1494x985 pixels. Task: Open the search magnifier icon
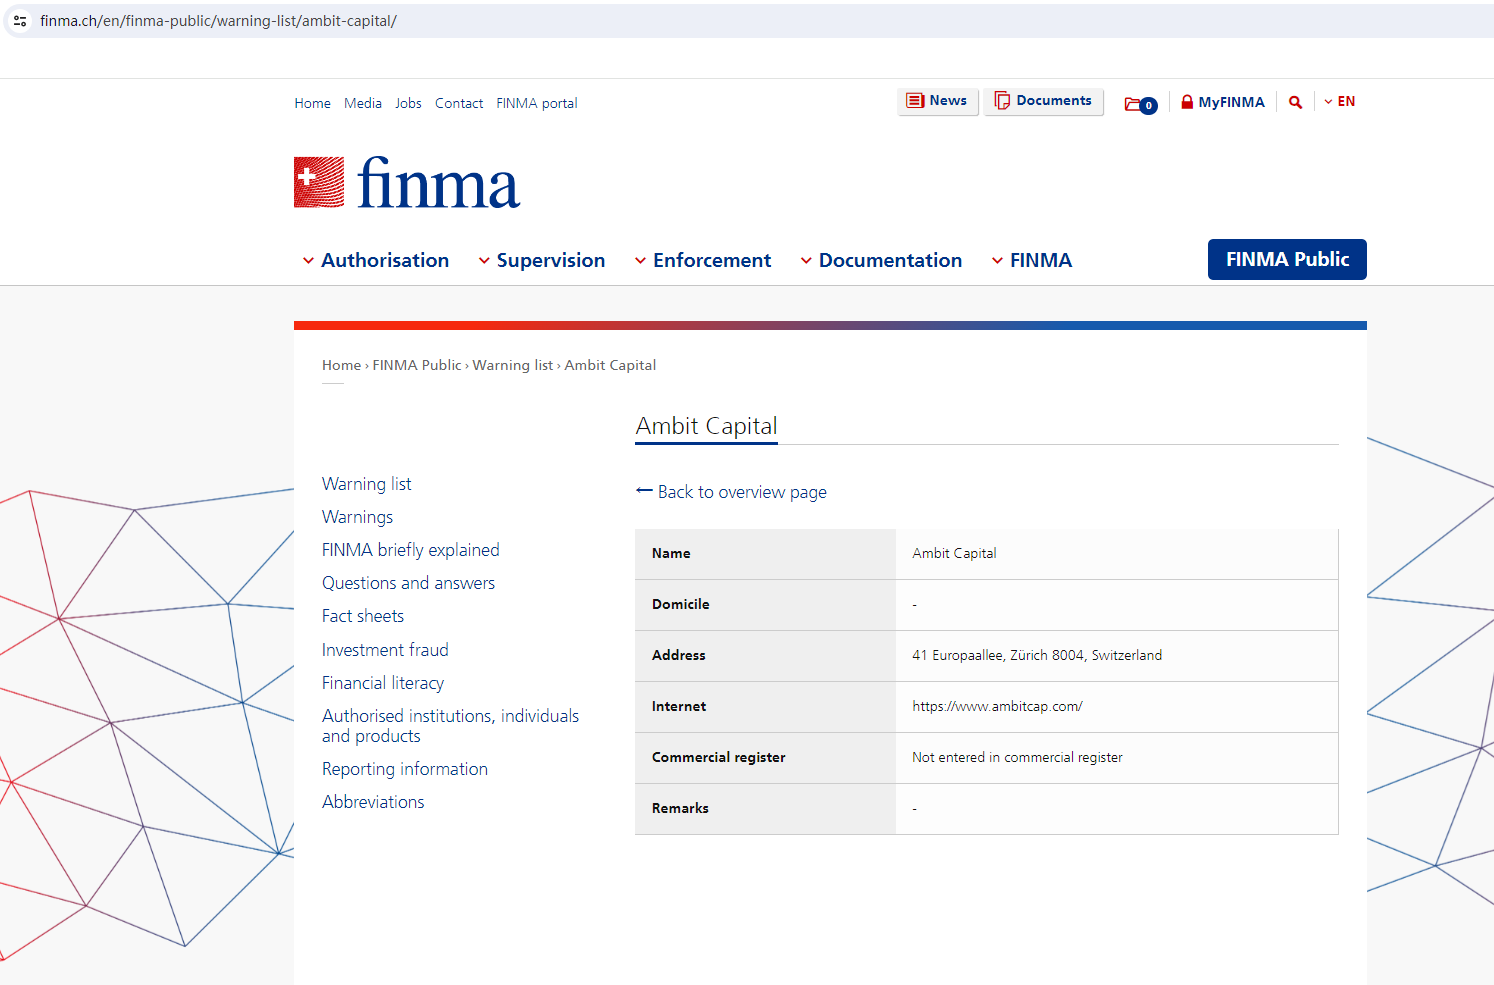(1295, 102)
